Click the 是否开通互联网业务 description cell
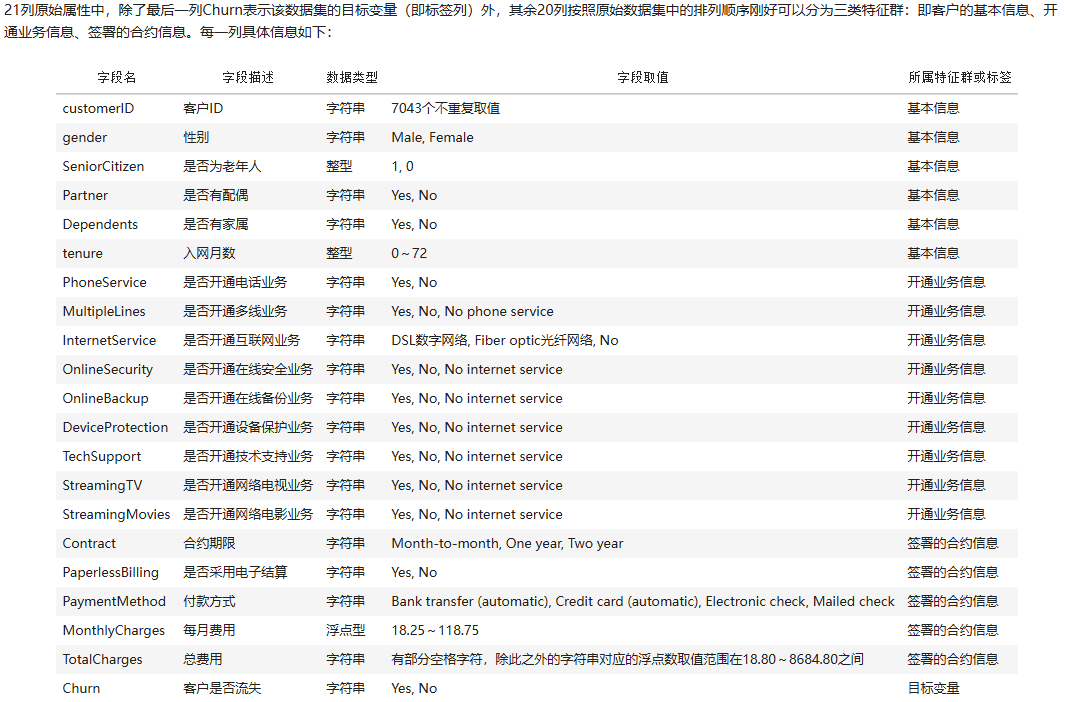 click(242, 341)
